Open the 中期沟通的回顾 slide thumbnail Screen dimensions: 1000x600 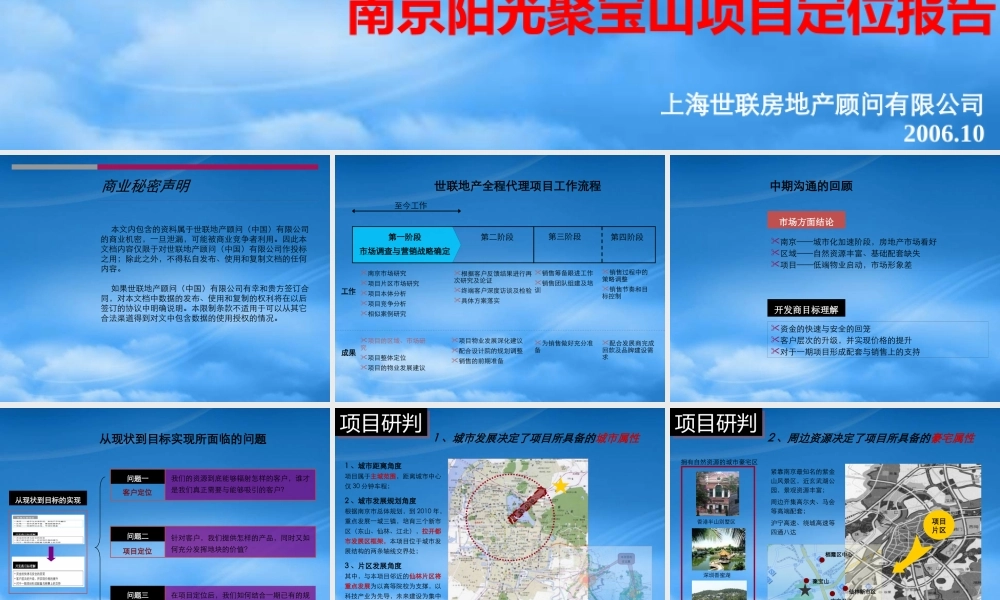835,278
